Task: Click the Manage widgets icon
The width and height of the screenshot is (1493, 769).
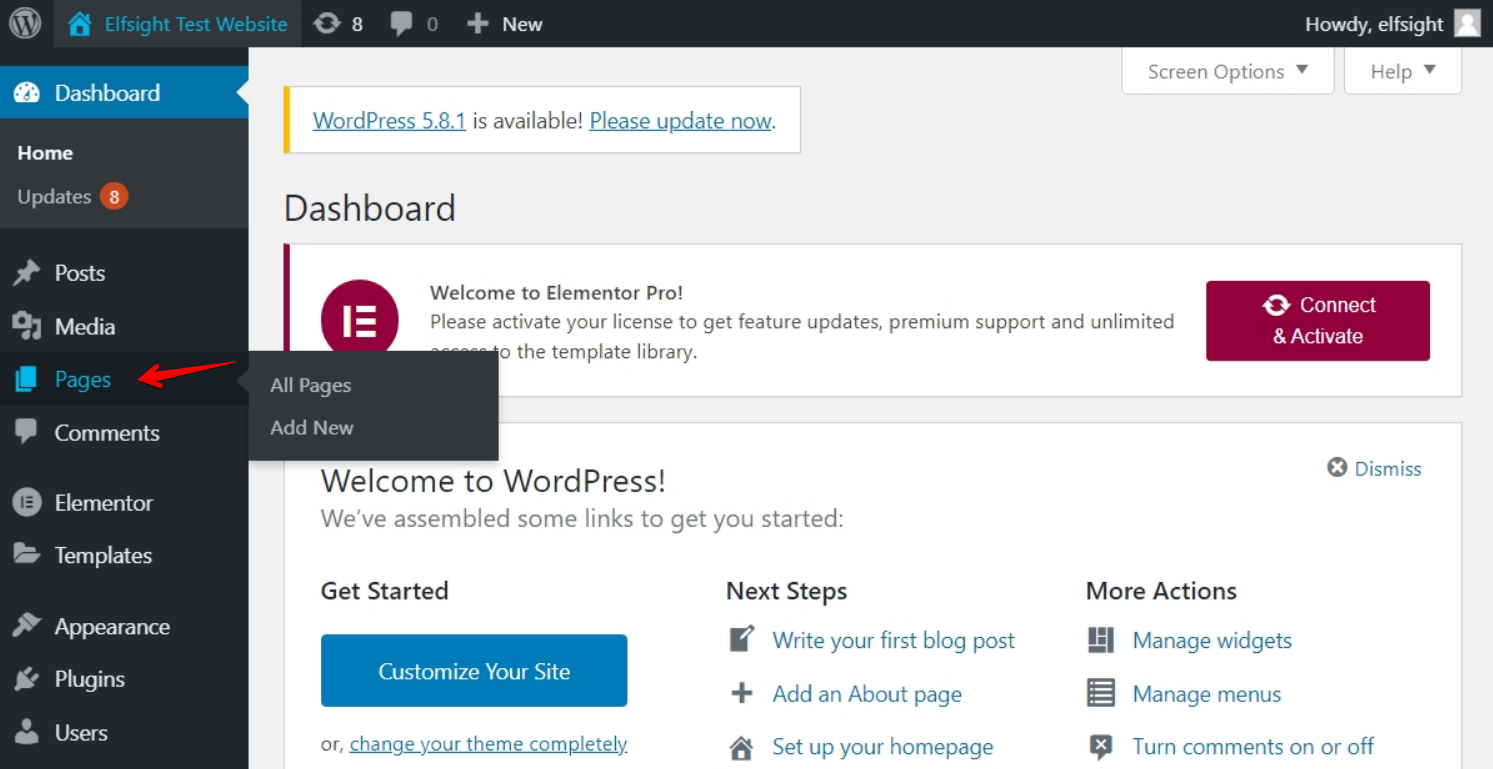Action: coord(1100,640)
